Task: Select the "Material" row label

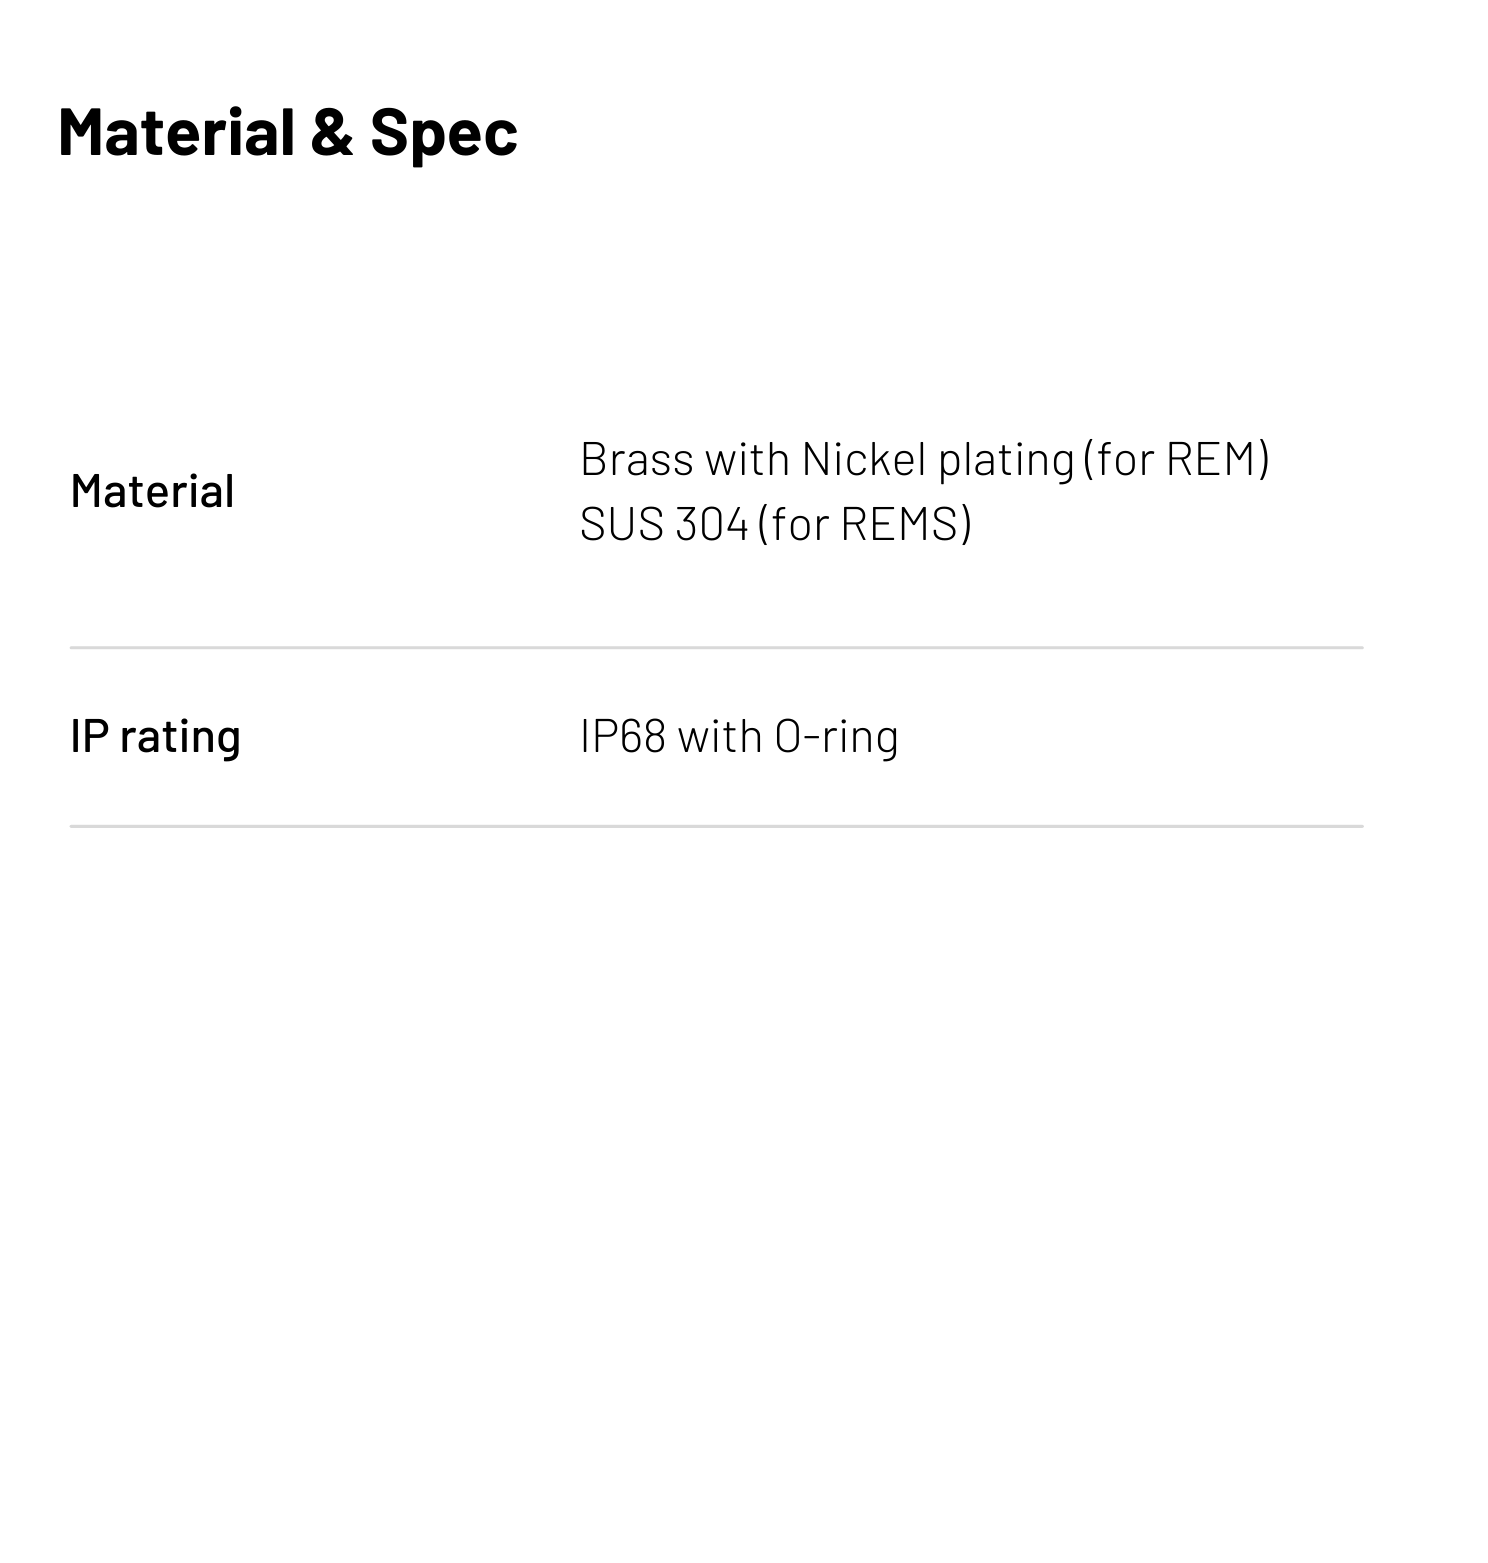Action: 152,491
